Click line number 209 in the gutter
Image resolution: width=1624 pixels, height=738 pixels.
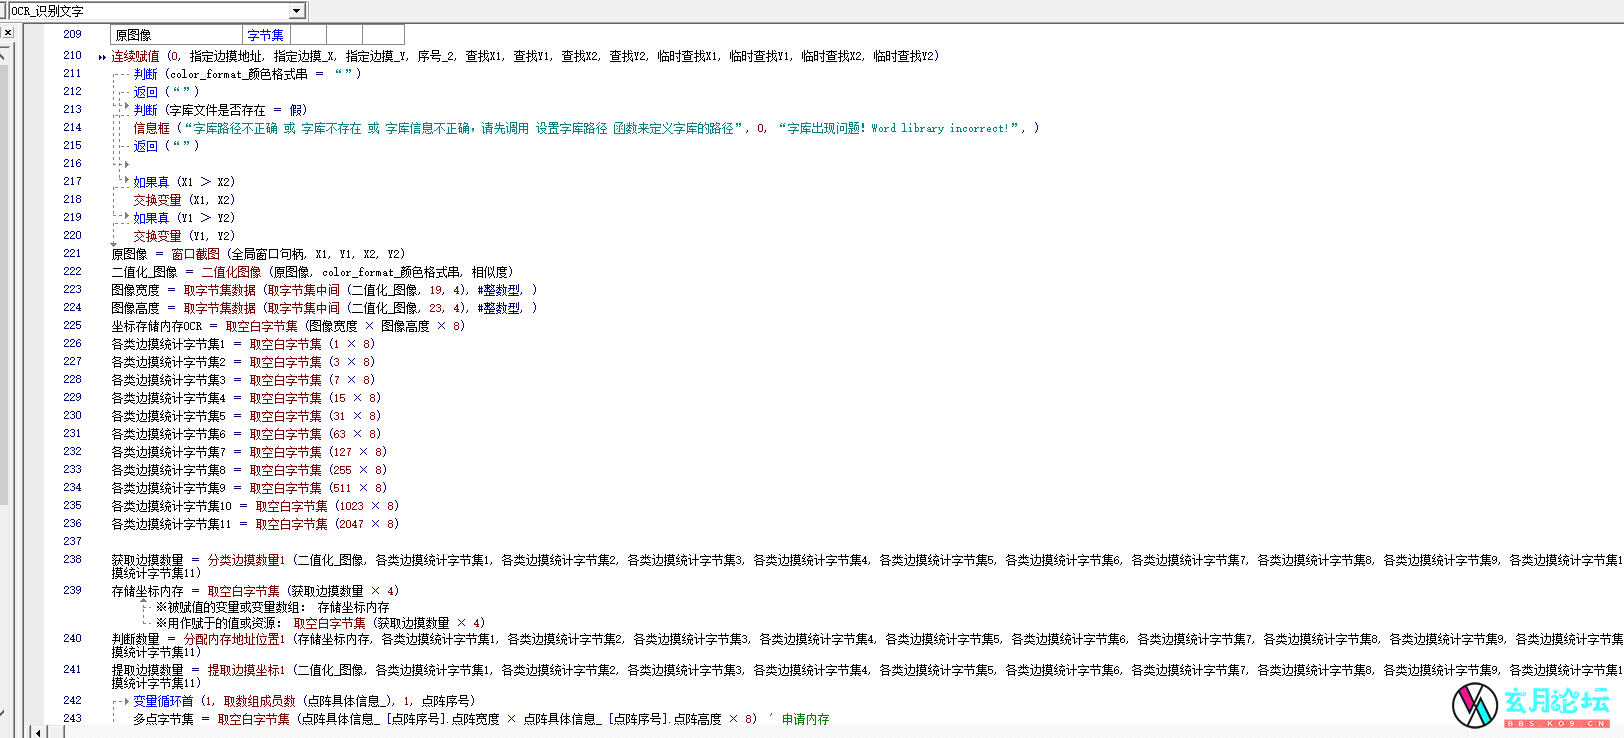coord(72,34)
